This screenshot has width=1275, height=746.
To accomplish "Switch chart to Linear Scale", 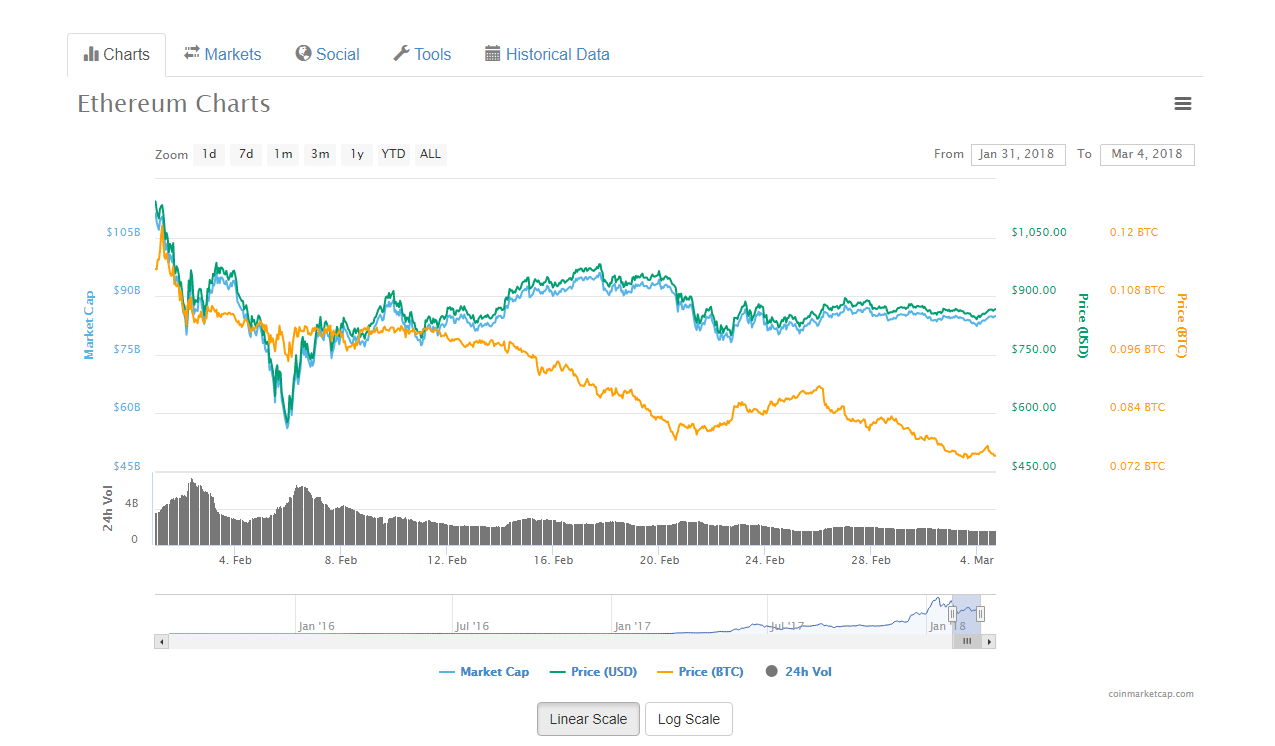I will coord(588,719).
